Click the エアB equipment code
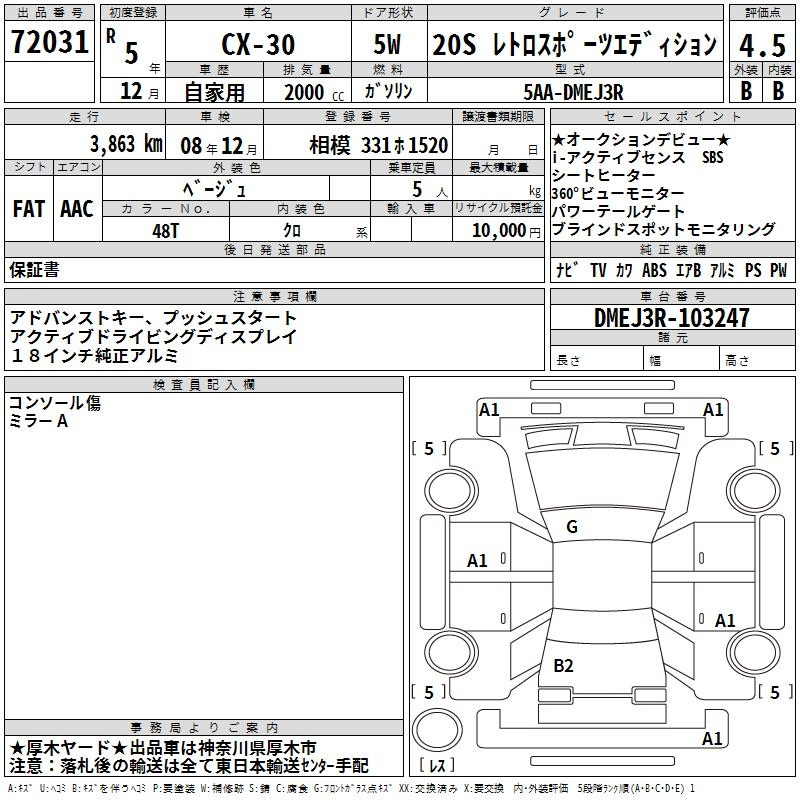The width and height of the screenshot is (800, 800). 688,271
